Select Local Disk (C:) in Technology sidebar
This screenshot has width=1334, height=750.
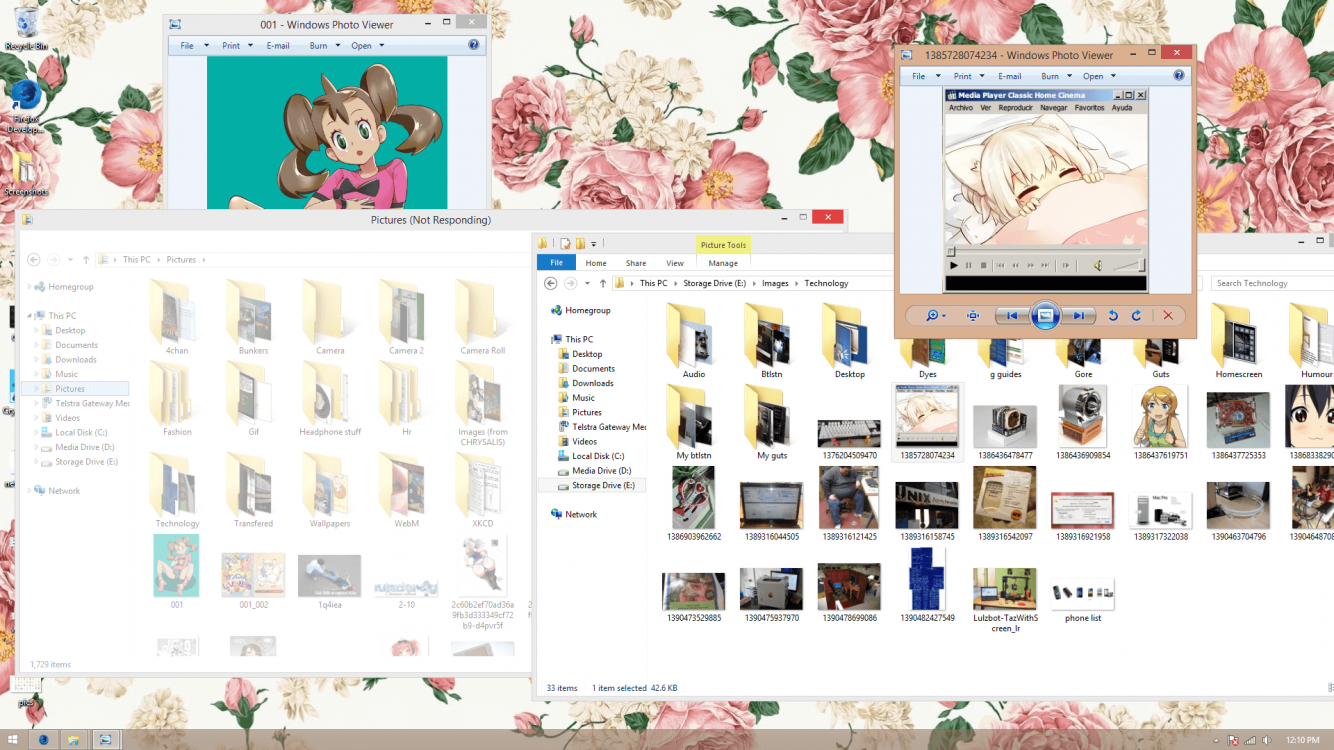[598, 456]
